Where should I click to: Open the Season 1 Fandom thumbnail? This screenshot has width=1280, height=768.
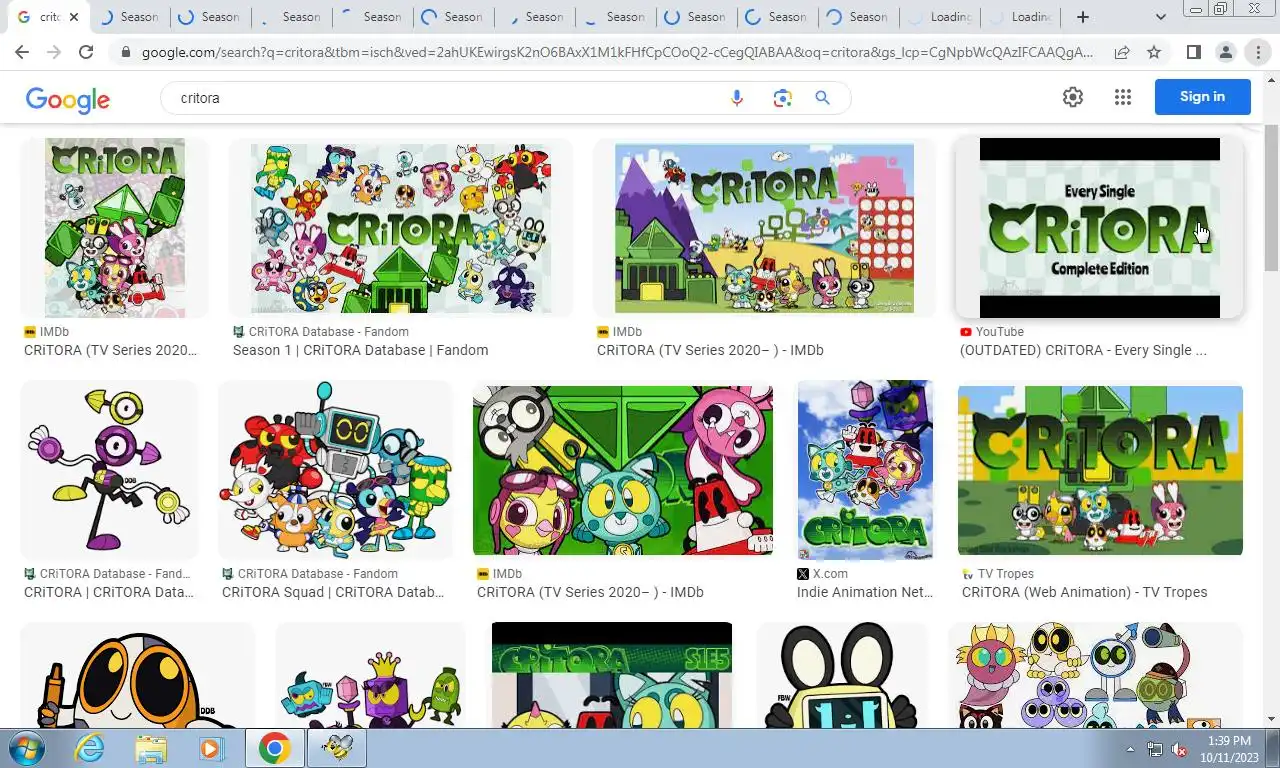[x=400, y=228]
